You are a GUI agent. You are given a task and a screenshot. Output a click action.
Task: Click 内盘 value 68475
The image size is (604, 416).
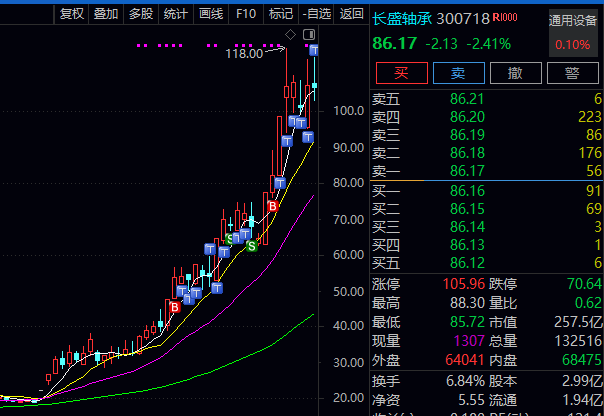(x=582, y=360)
